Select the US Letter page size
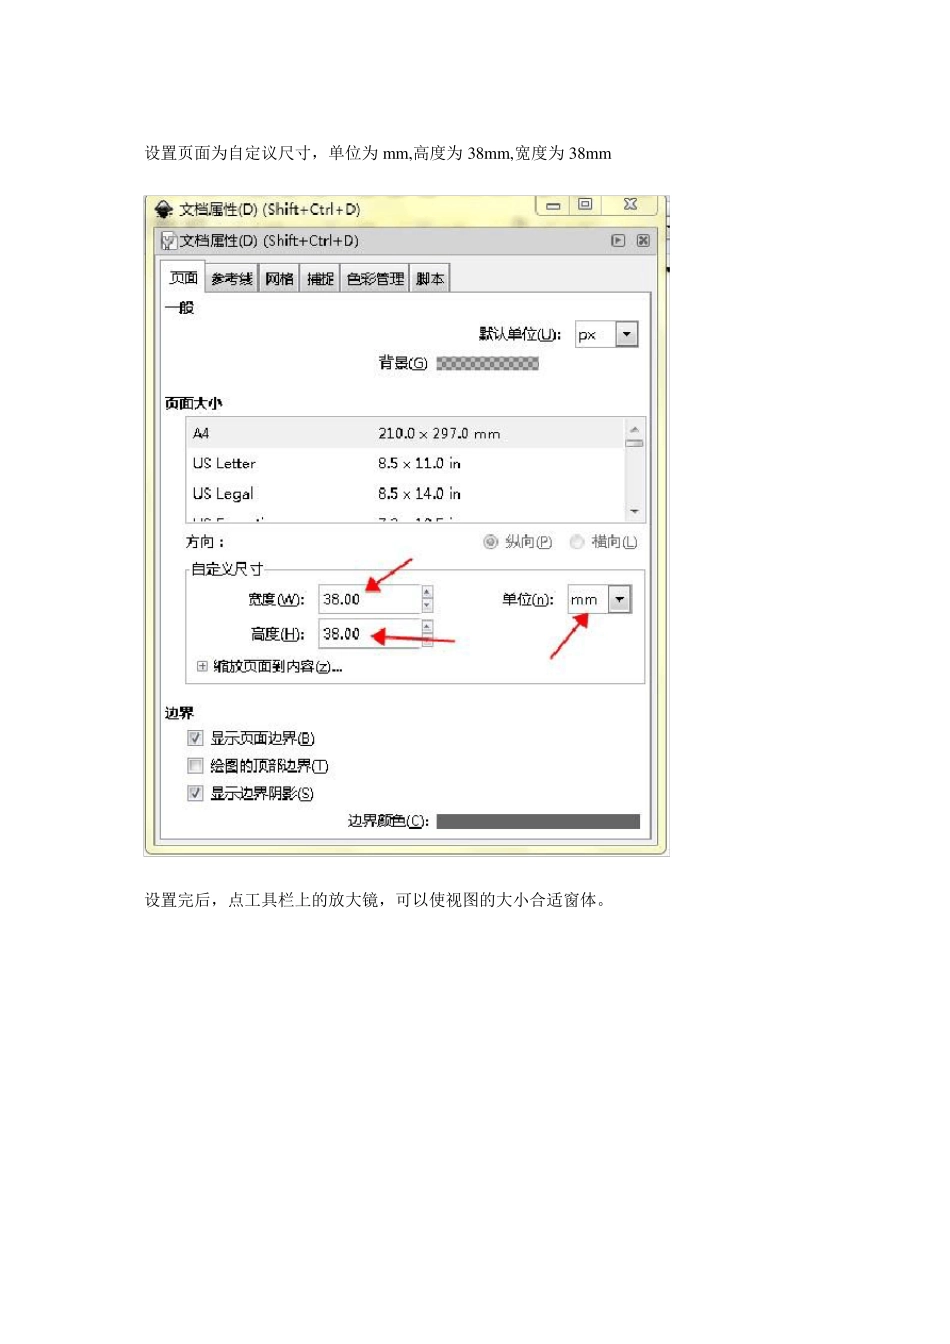Image resolution: width=950 pixels, height=1344 pixels. pos(405,463)
